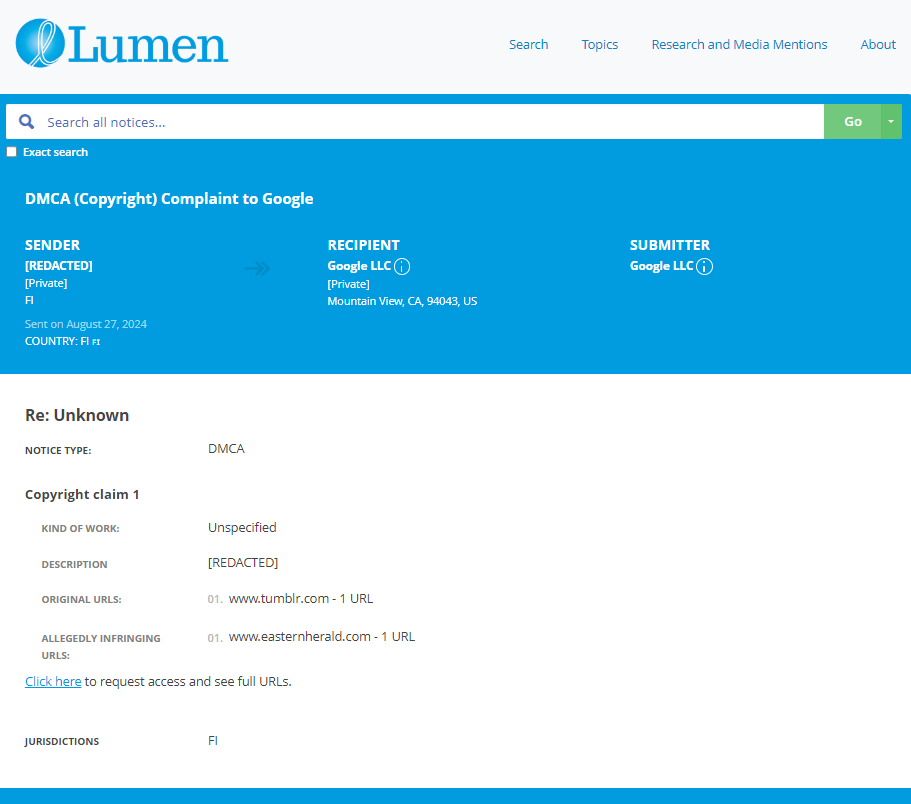Toggle the Exact search checkbox
Image resolution: width=911 pixels, height=804 pixels.
[12, 152]
